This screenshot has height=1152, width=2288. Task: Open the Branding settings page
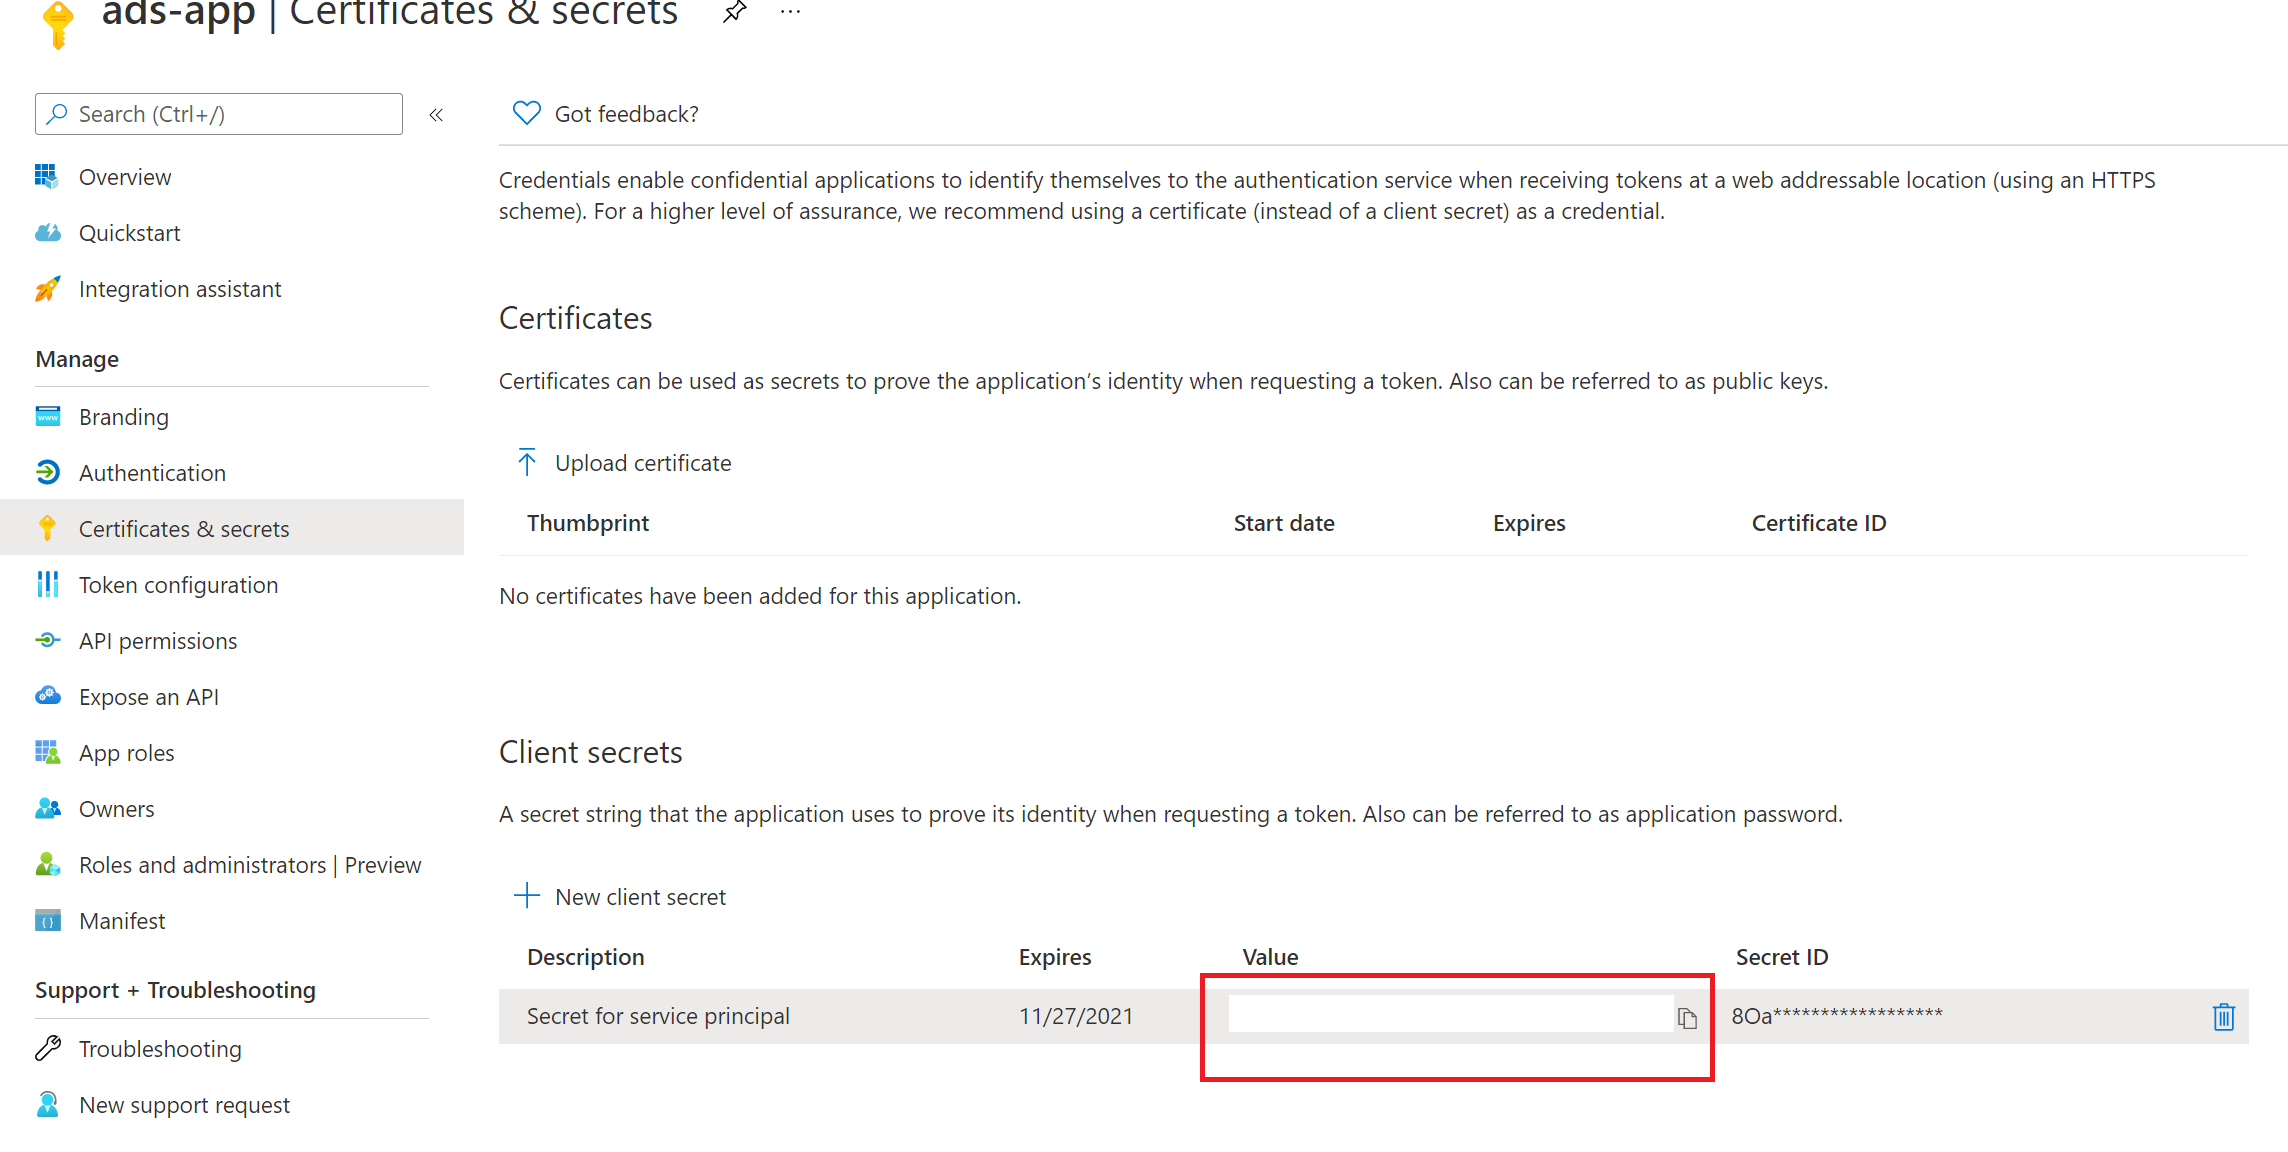click(x=122, y=416)
